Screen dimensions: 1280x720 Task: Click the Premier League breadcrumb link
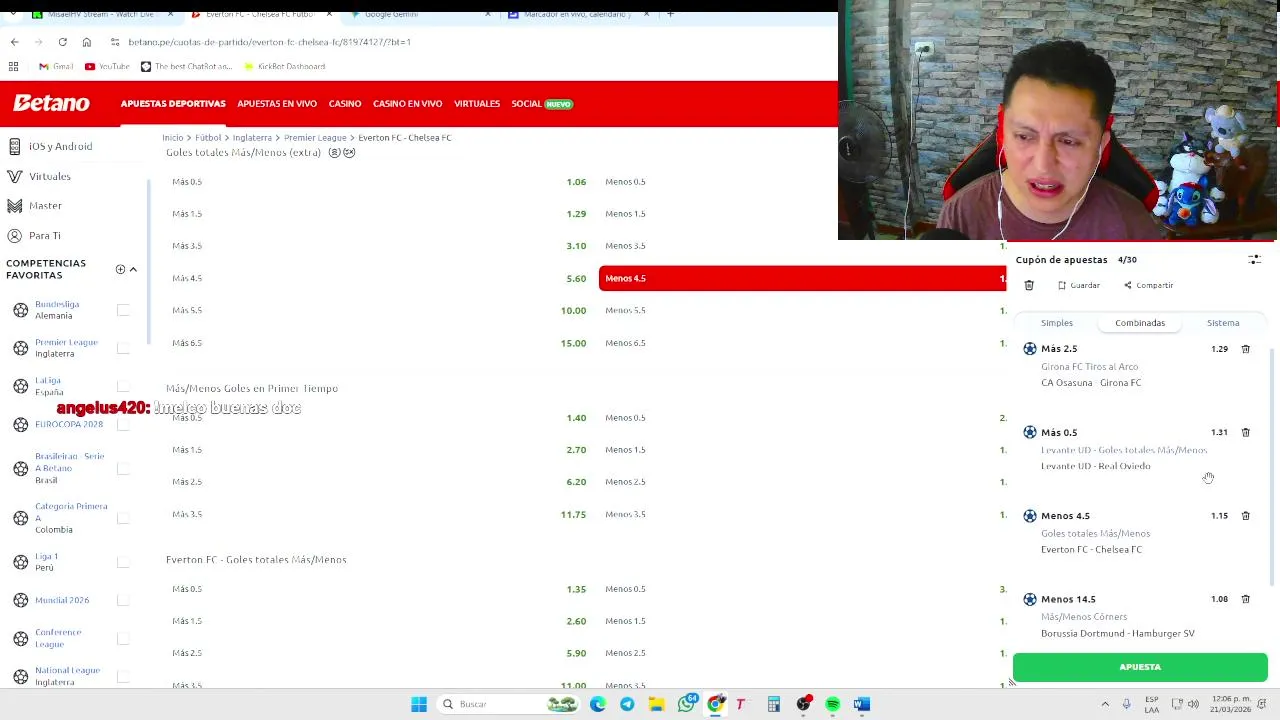(x=315, y=138)
